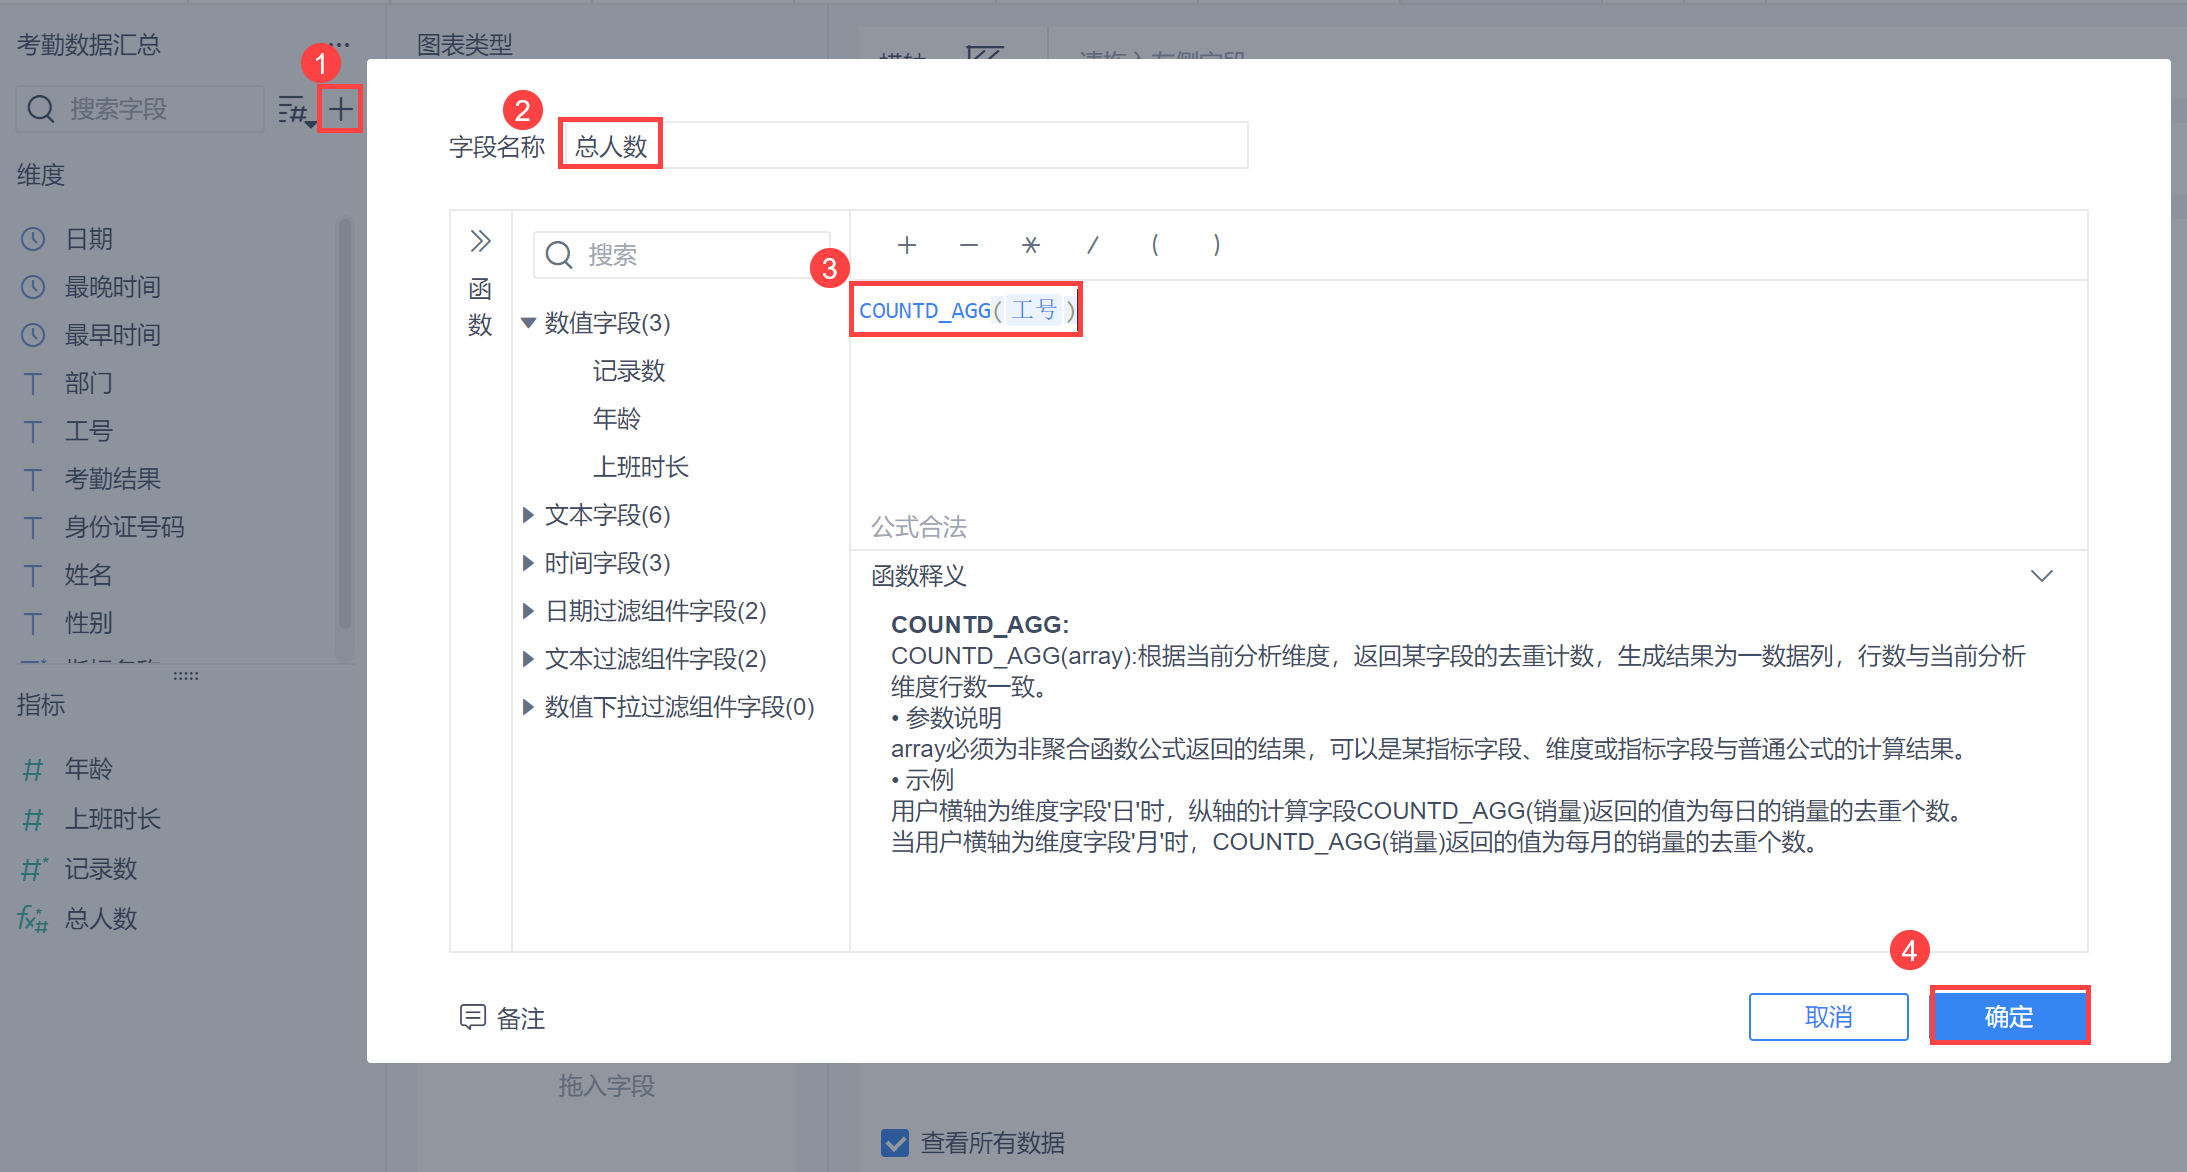Insert the multiply operator into formula

pyautogui.click(x=1031, y=245)
